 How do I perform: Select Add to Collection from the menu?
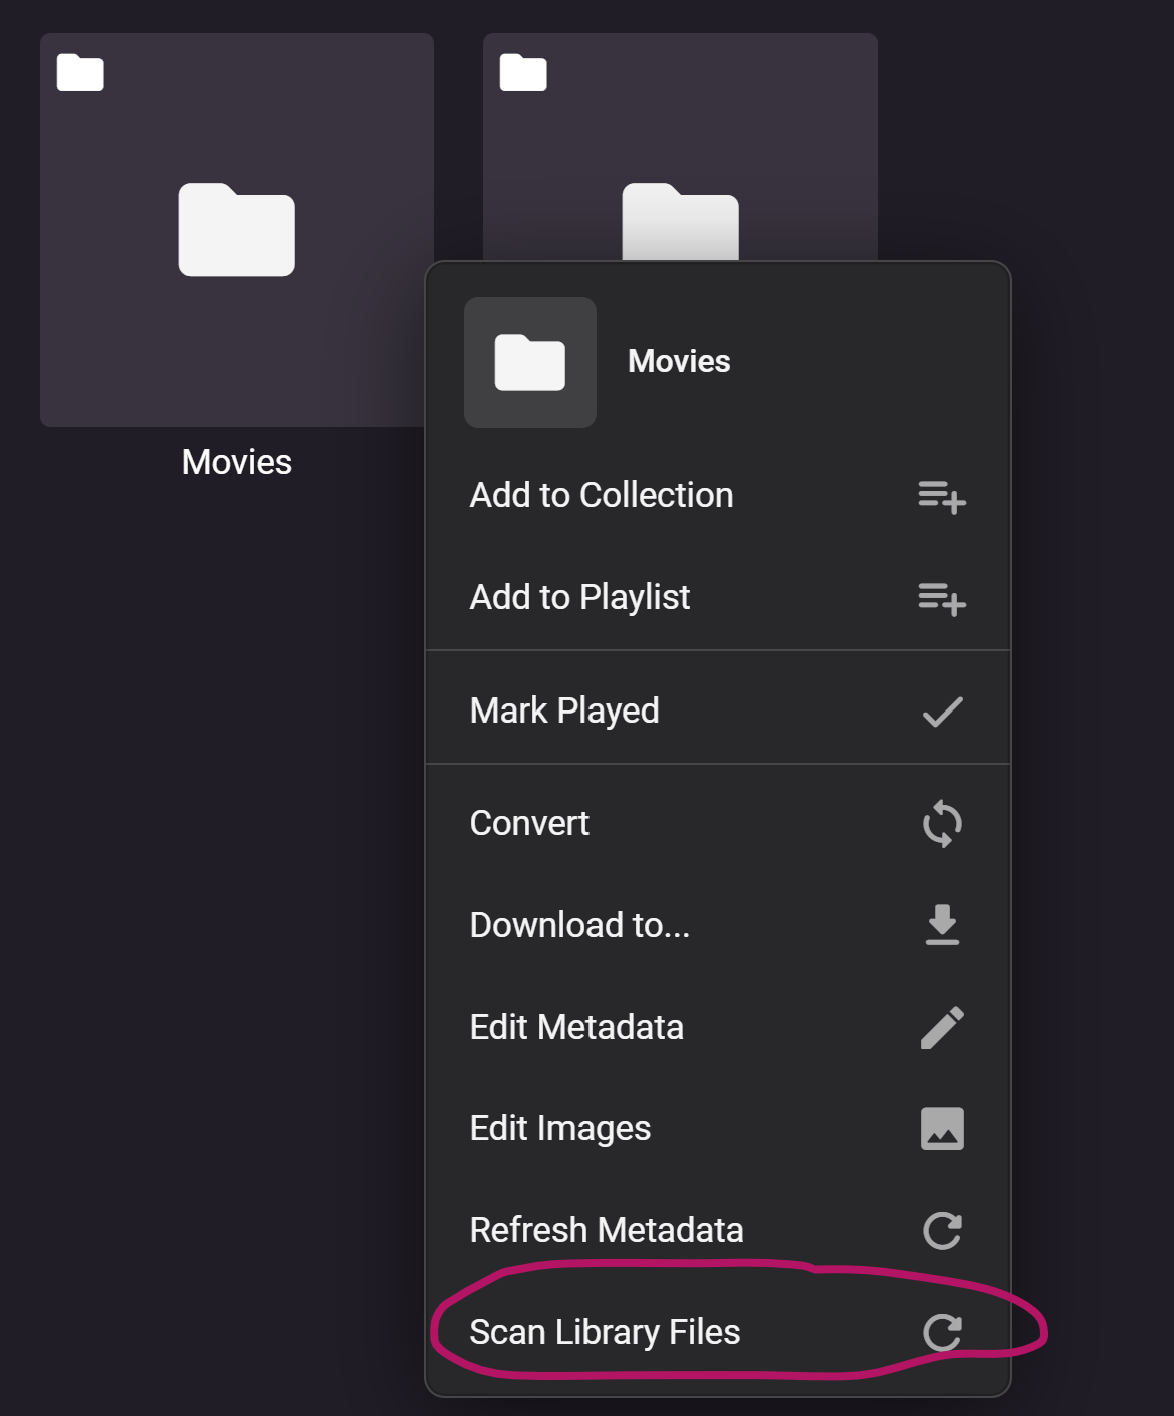point(718,496)
